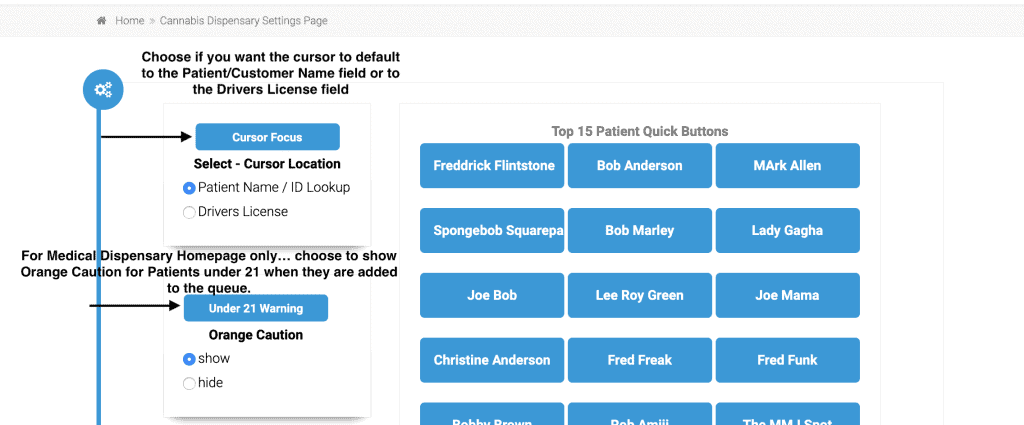Click the Lady Gagha patient button
Screen dimensions: 1024x425
coord(788,230)
